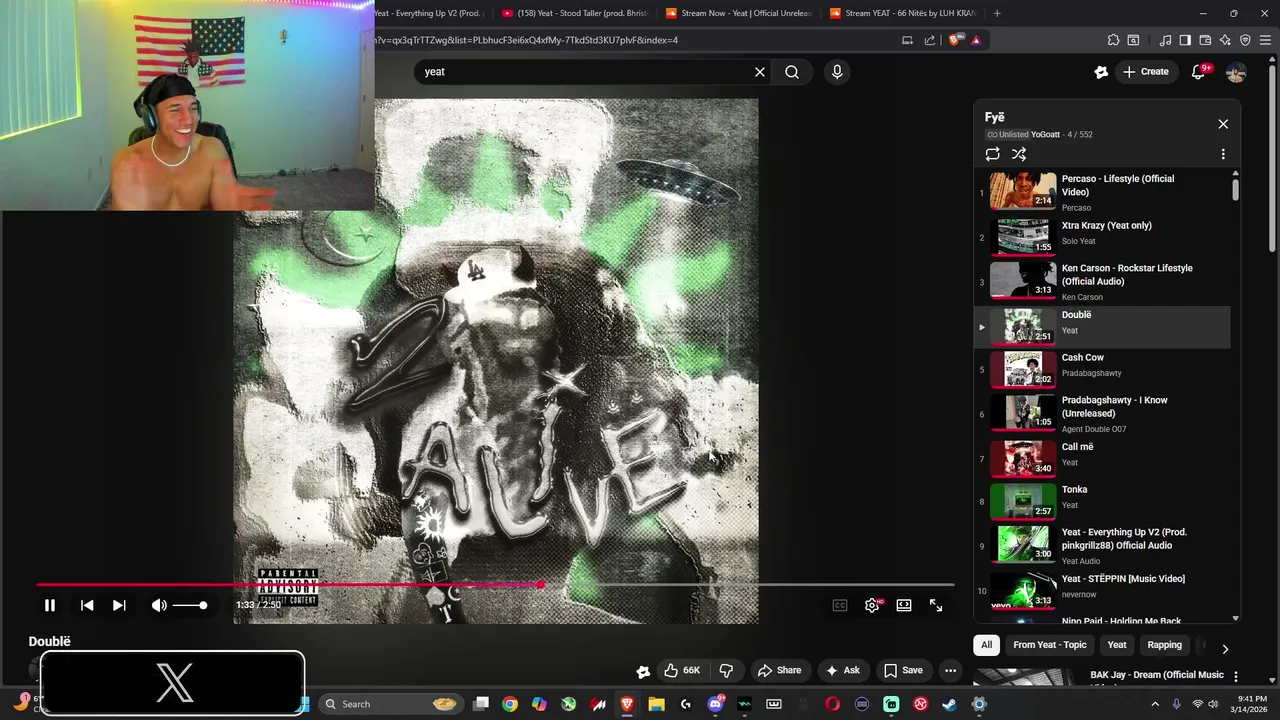
Task: Clear the 'yeat' search text
Action: click(x=760, y=72)
